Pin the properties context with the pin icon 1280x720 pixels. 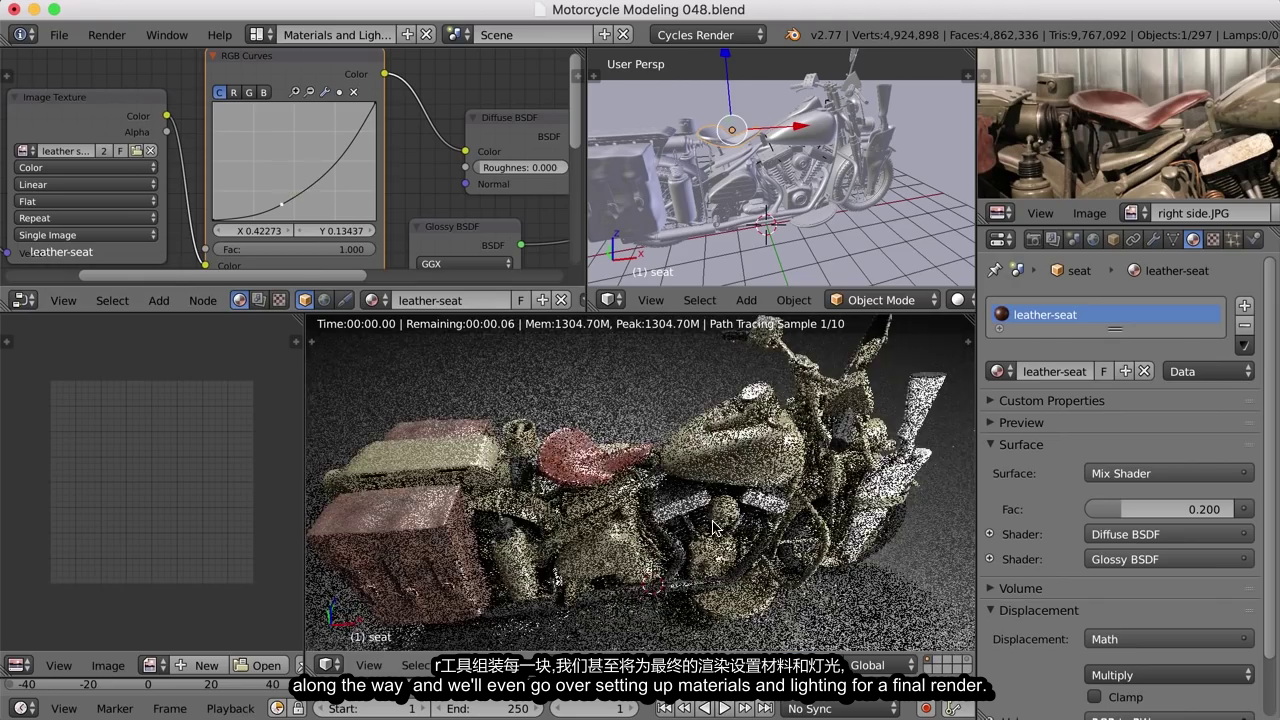tap(994, 270)
